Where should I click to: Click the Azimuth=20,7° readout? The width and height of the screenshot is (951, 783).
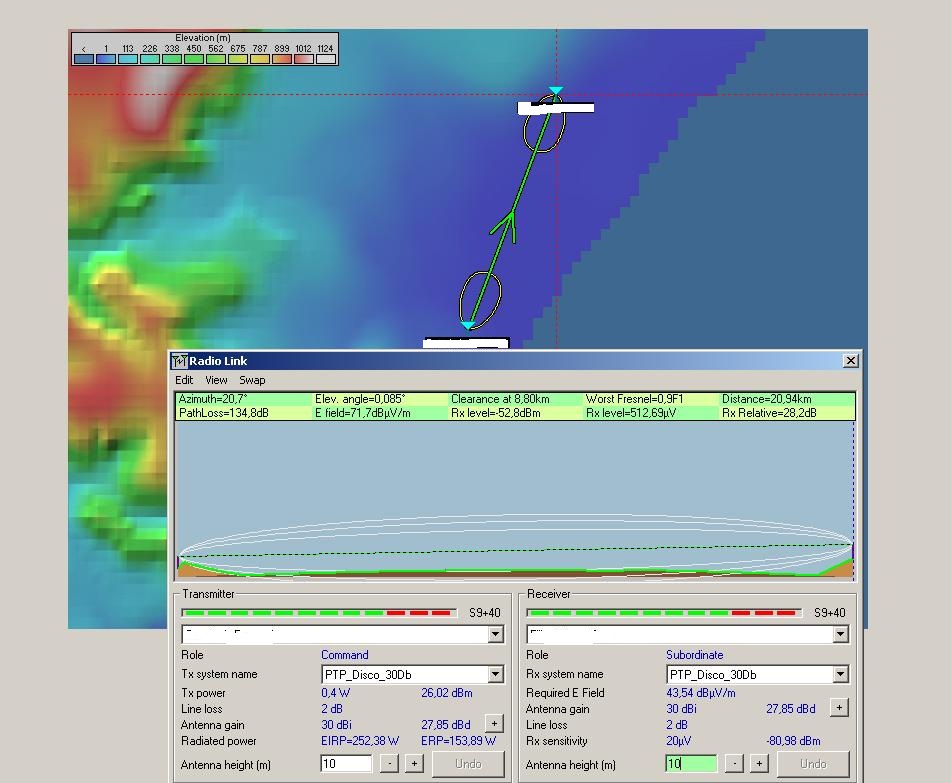tap(212, 399)
